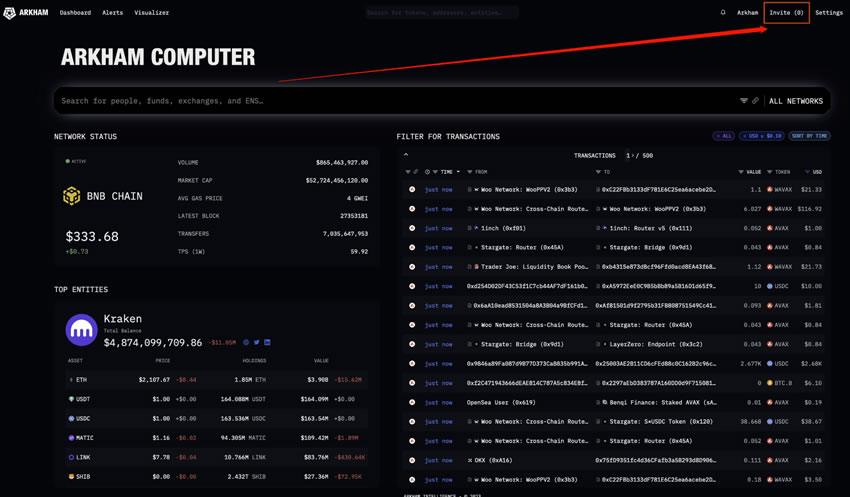
Task: Open the 1inch: Router v5 (0x111) address
Action: coord(651,228)
